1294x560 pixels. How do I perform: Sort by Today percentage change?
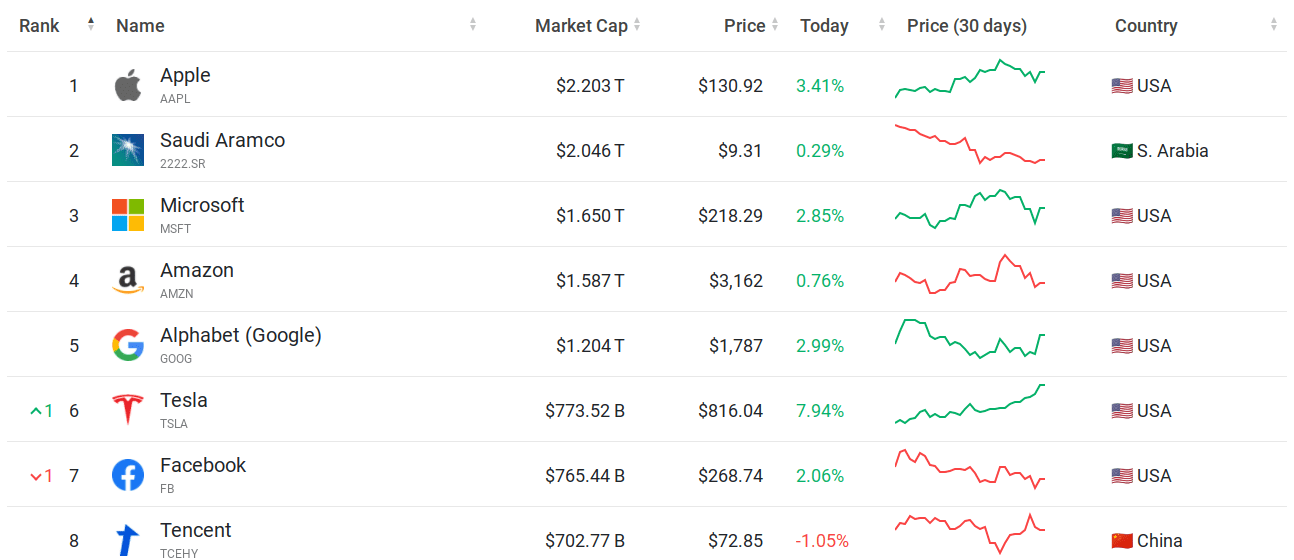tap(824, 26)
